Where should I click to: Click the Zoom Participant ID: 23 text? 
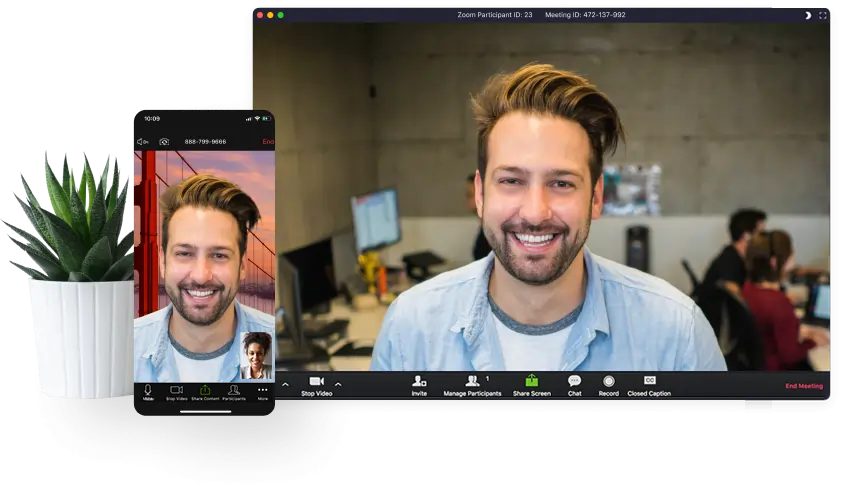pos(495,15)
